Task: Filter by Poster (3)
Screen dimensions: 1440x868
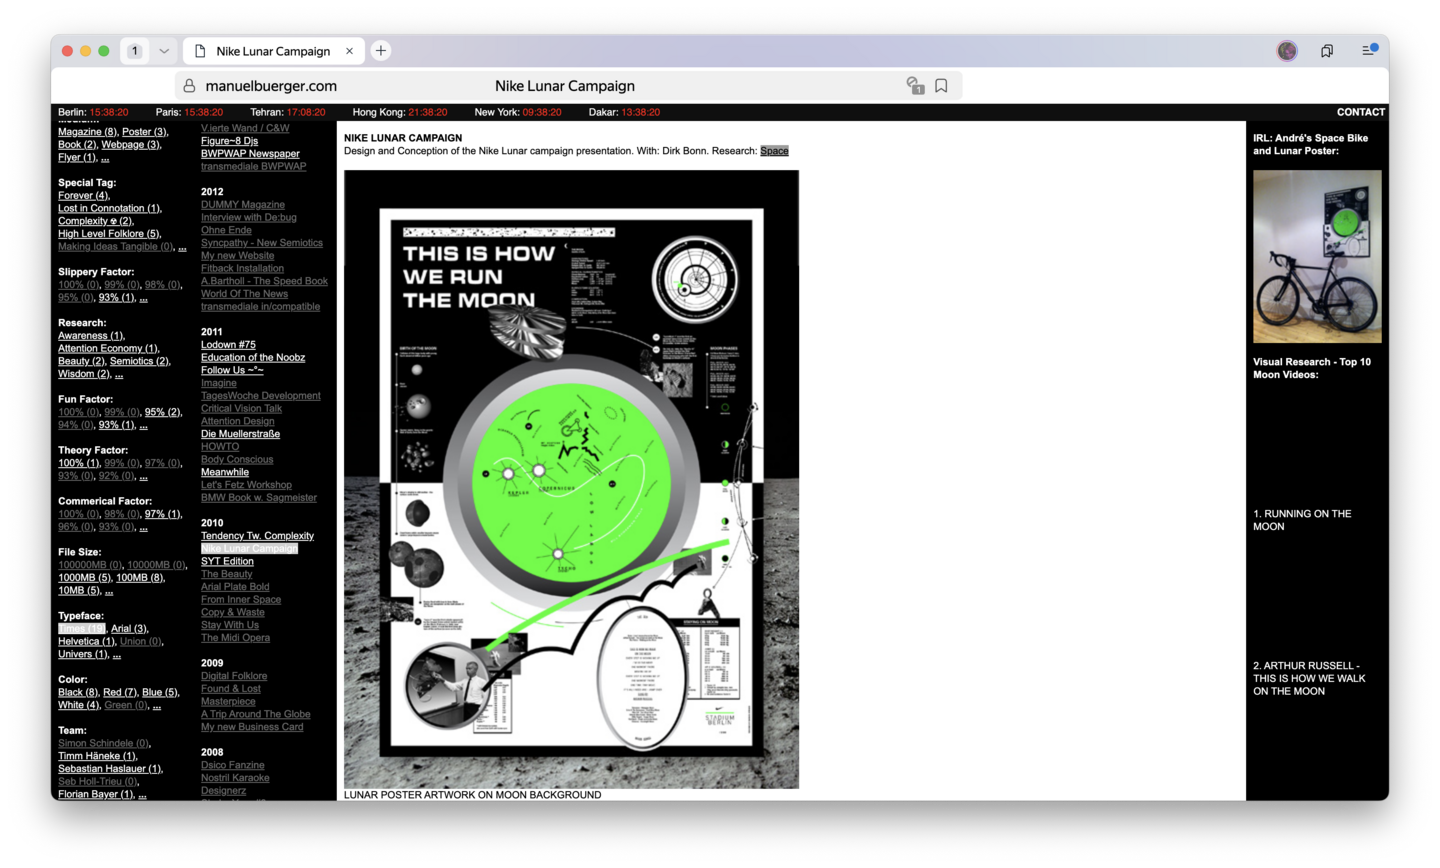Action: [x=145, y=132]
